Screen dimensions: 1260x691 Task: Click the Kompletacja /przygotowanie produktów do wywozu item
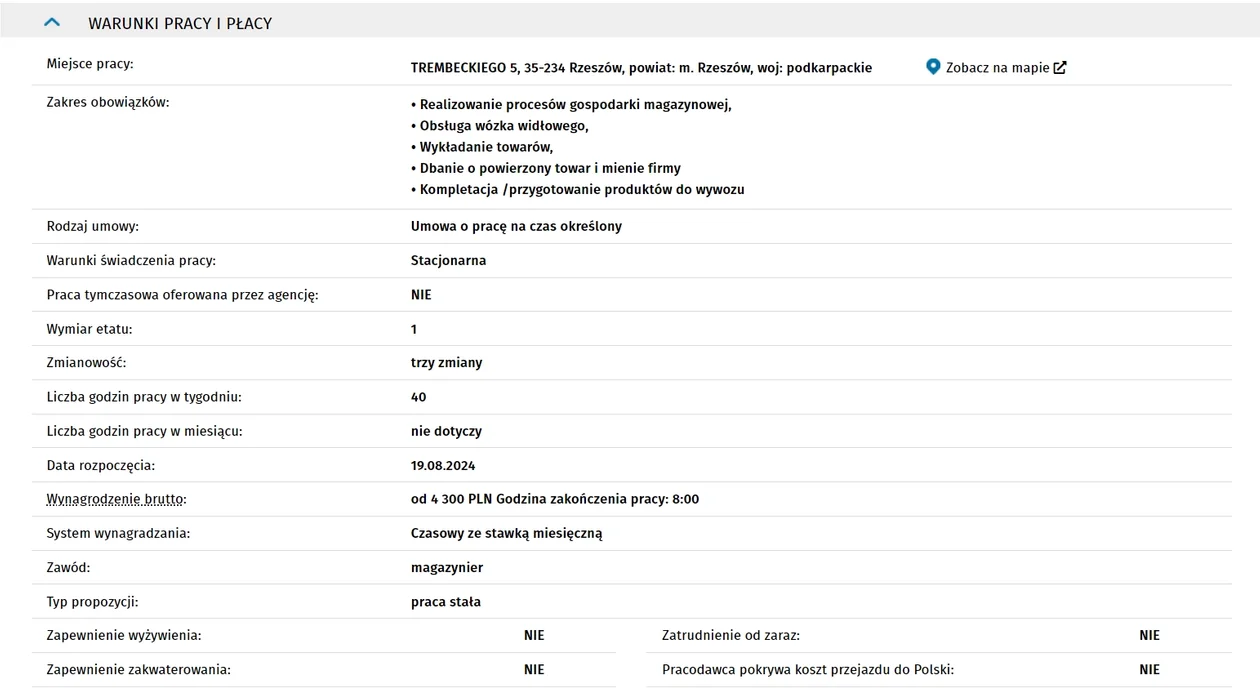578,190
